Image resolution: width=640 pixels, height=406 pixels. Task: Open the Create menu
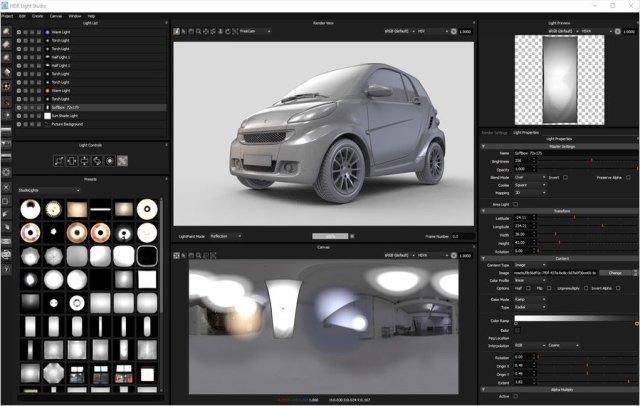[x=38, y=16]
